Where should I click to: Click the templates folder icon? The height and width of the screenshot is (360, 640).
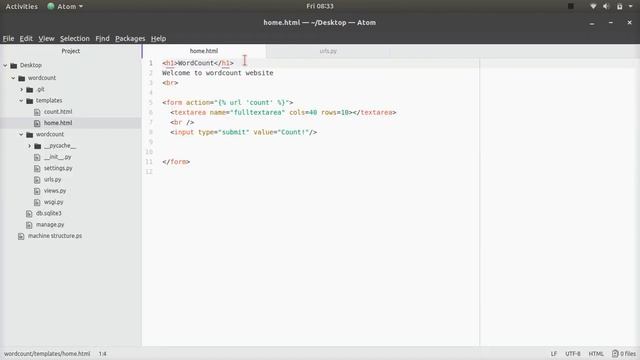[x=30, y=100]
